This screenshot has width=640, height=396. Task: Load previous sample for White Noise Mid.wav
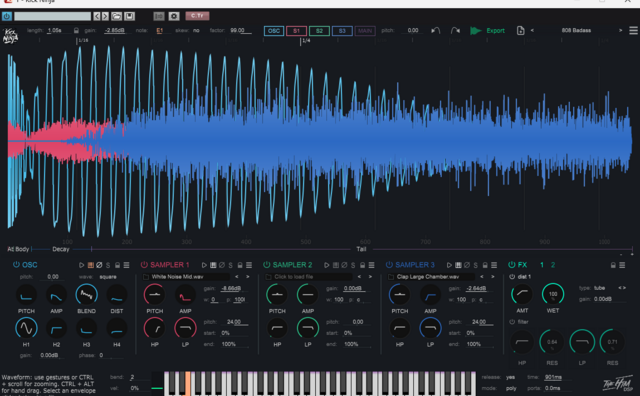237,277
